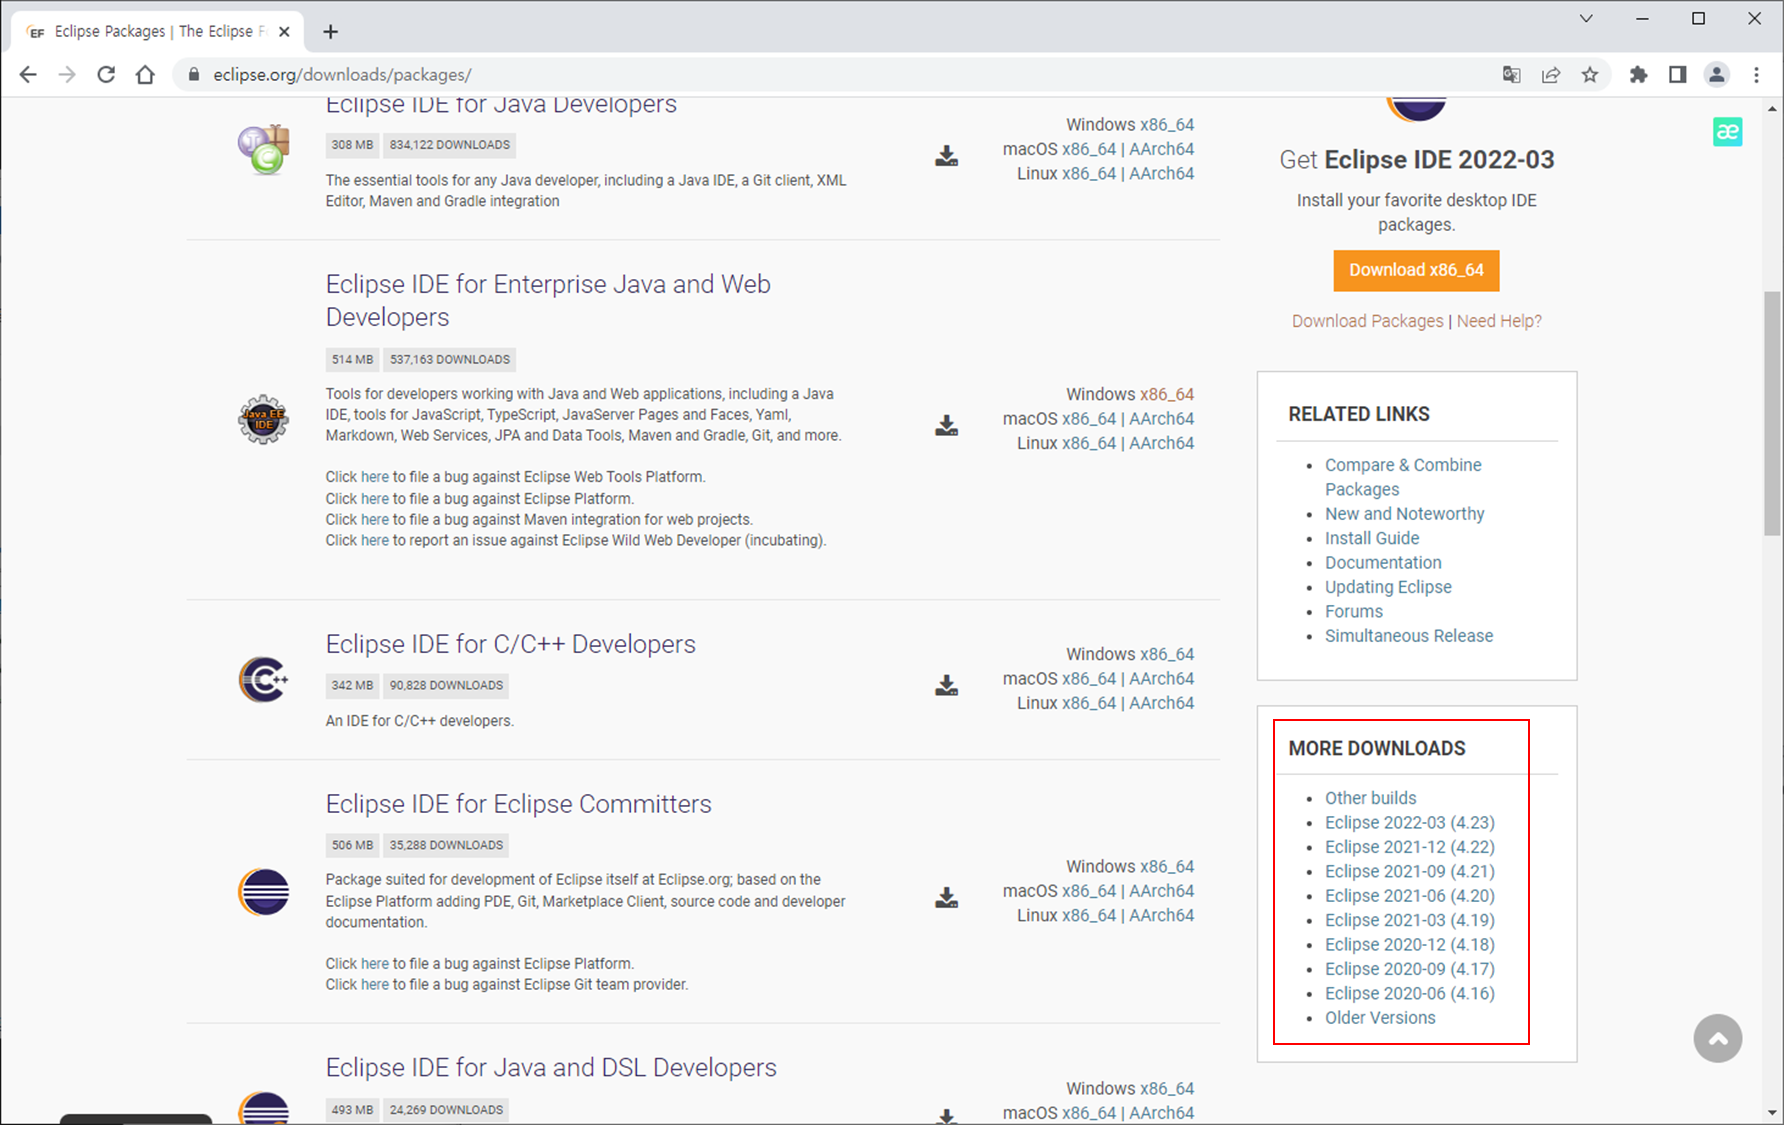Open Compare & Combine Packages link

click(x=1403, y=477)
